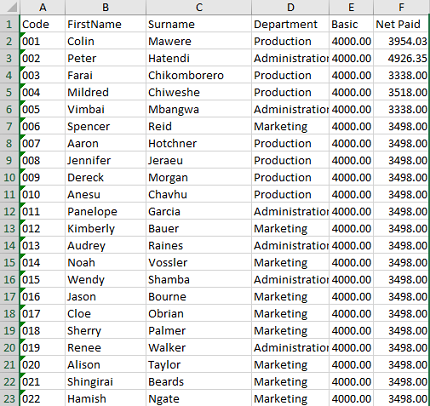
Task: Select row 12 header
Action: 10,211
